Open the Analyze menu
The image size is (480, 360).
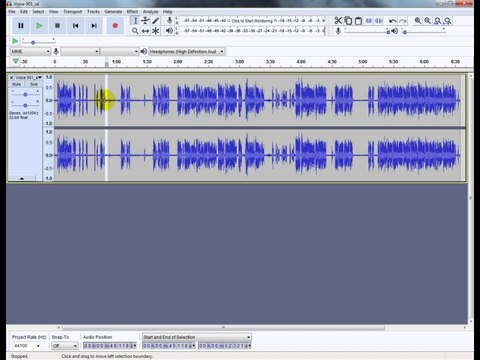point(150,12)
